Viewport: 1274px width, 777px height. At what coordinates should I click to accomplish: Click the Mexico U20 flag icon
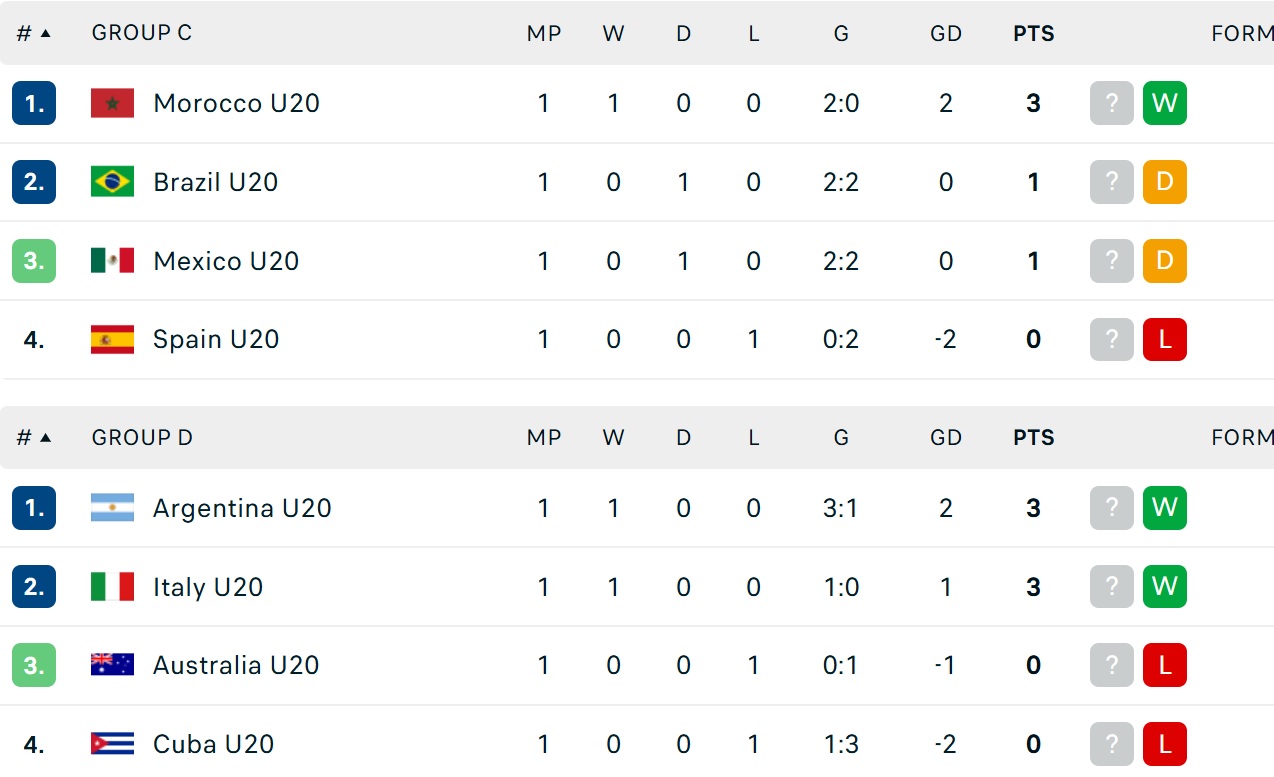112,261
